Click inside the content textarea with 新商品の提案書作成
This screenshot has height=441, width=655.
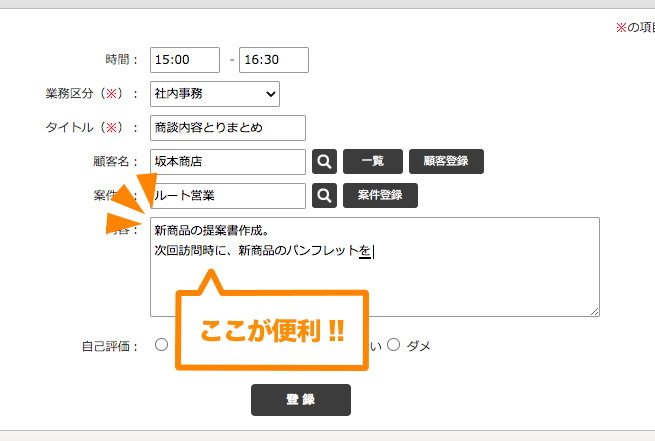(375, 267)
